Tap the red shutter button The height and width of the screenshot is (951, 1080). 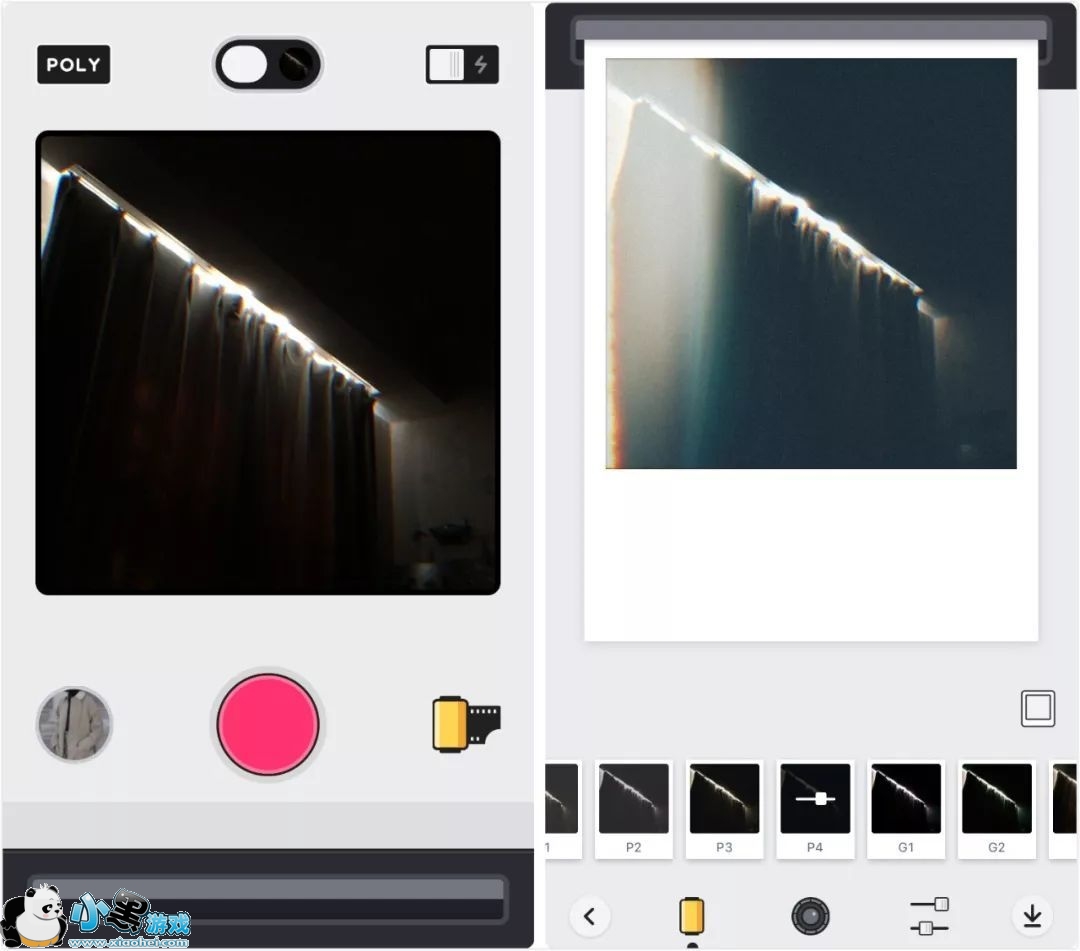268,724
